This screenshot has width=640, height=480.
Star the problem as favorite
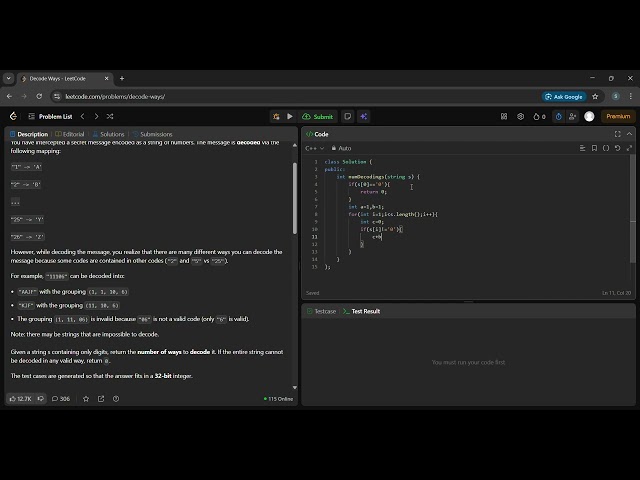click(x=86, y=399)
